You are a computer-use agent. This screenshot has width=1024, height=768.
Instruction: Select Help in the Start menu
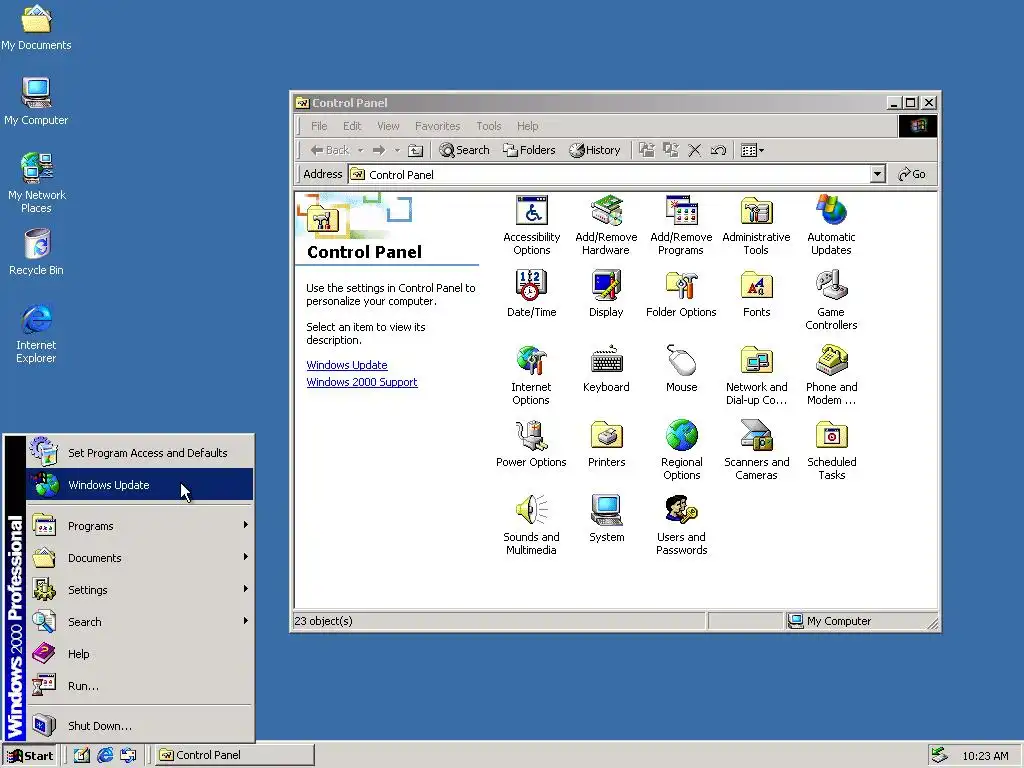pyautogui.click(x=140, y=654)
